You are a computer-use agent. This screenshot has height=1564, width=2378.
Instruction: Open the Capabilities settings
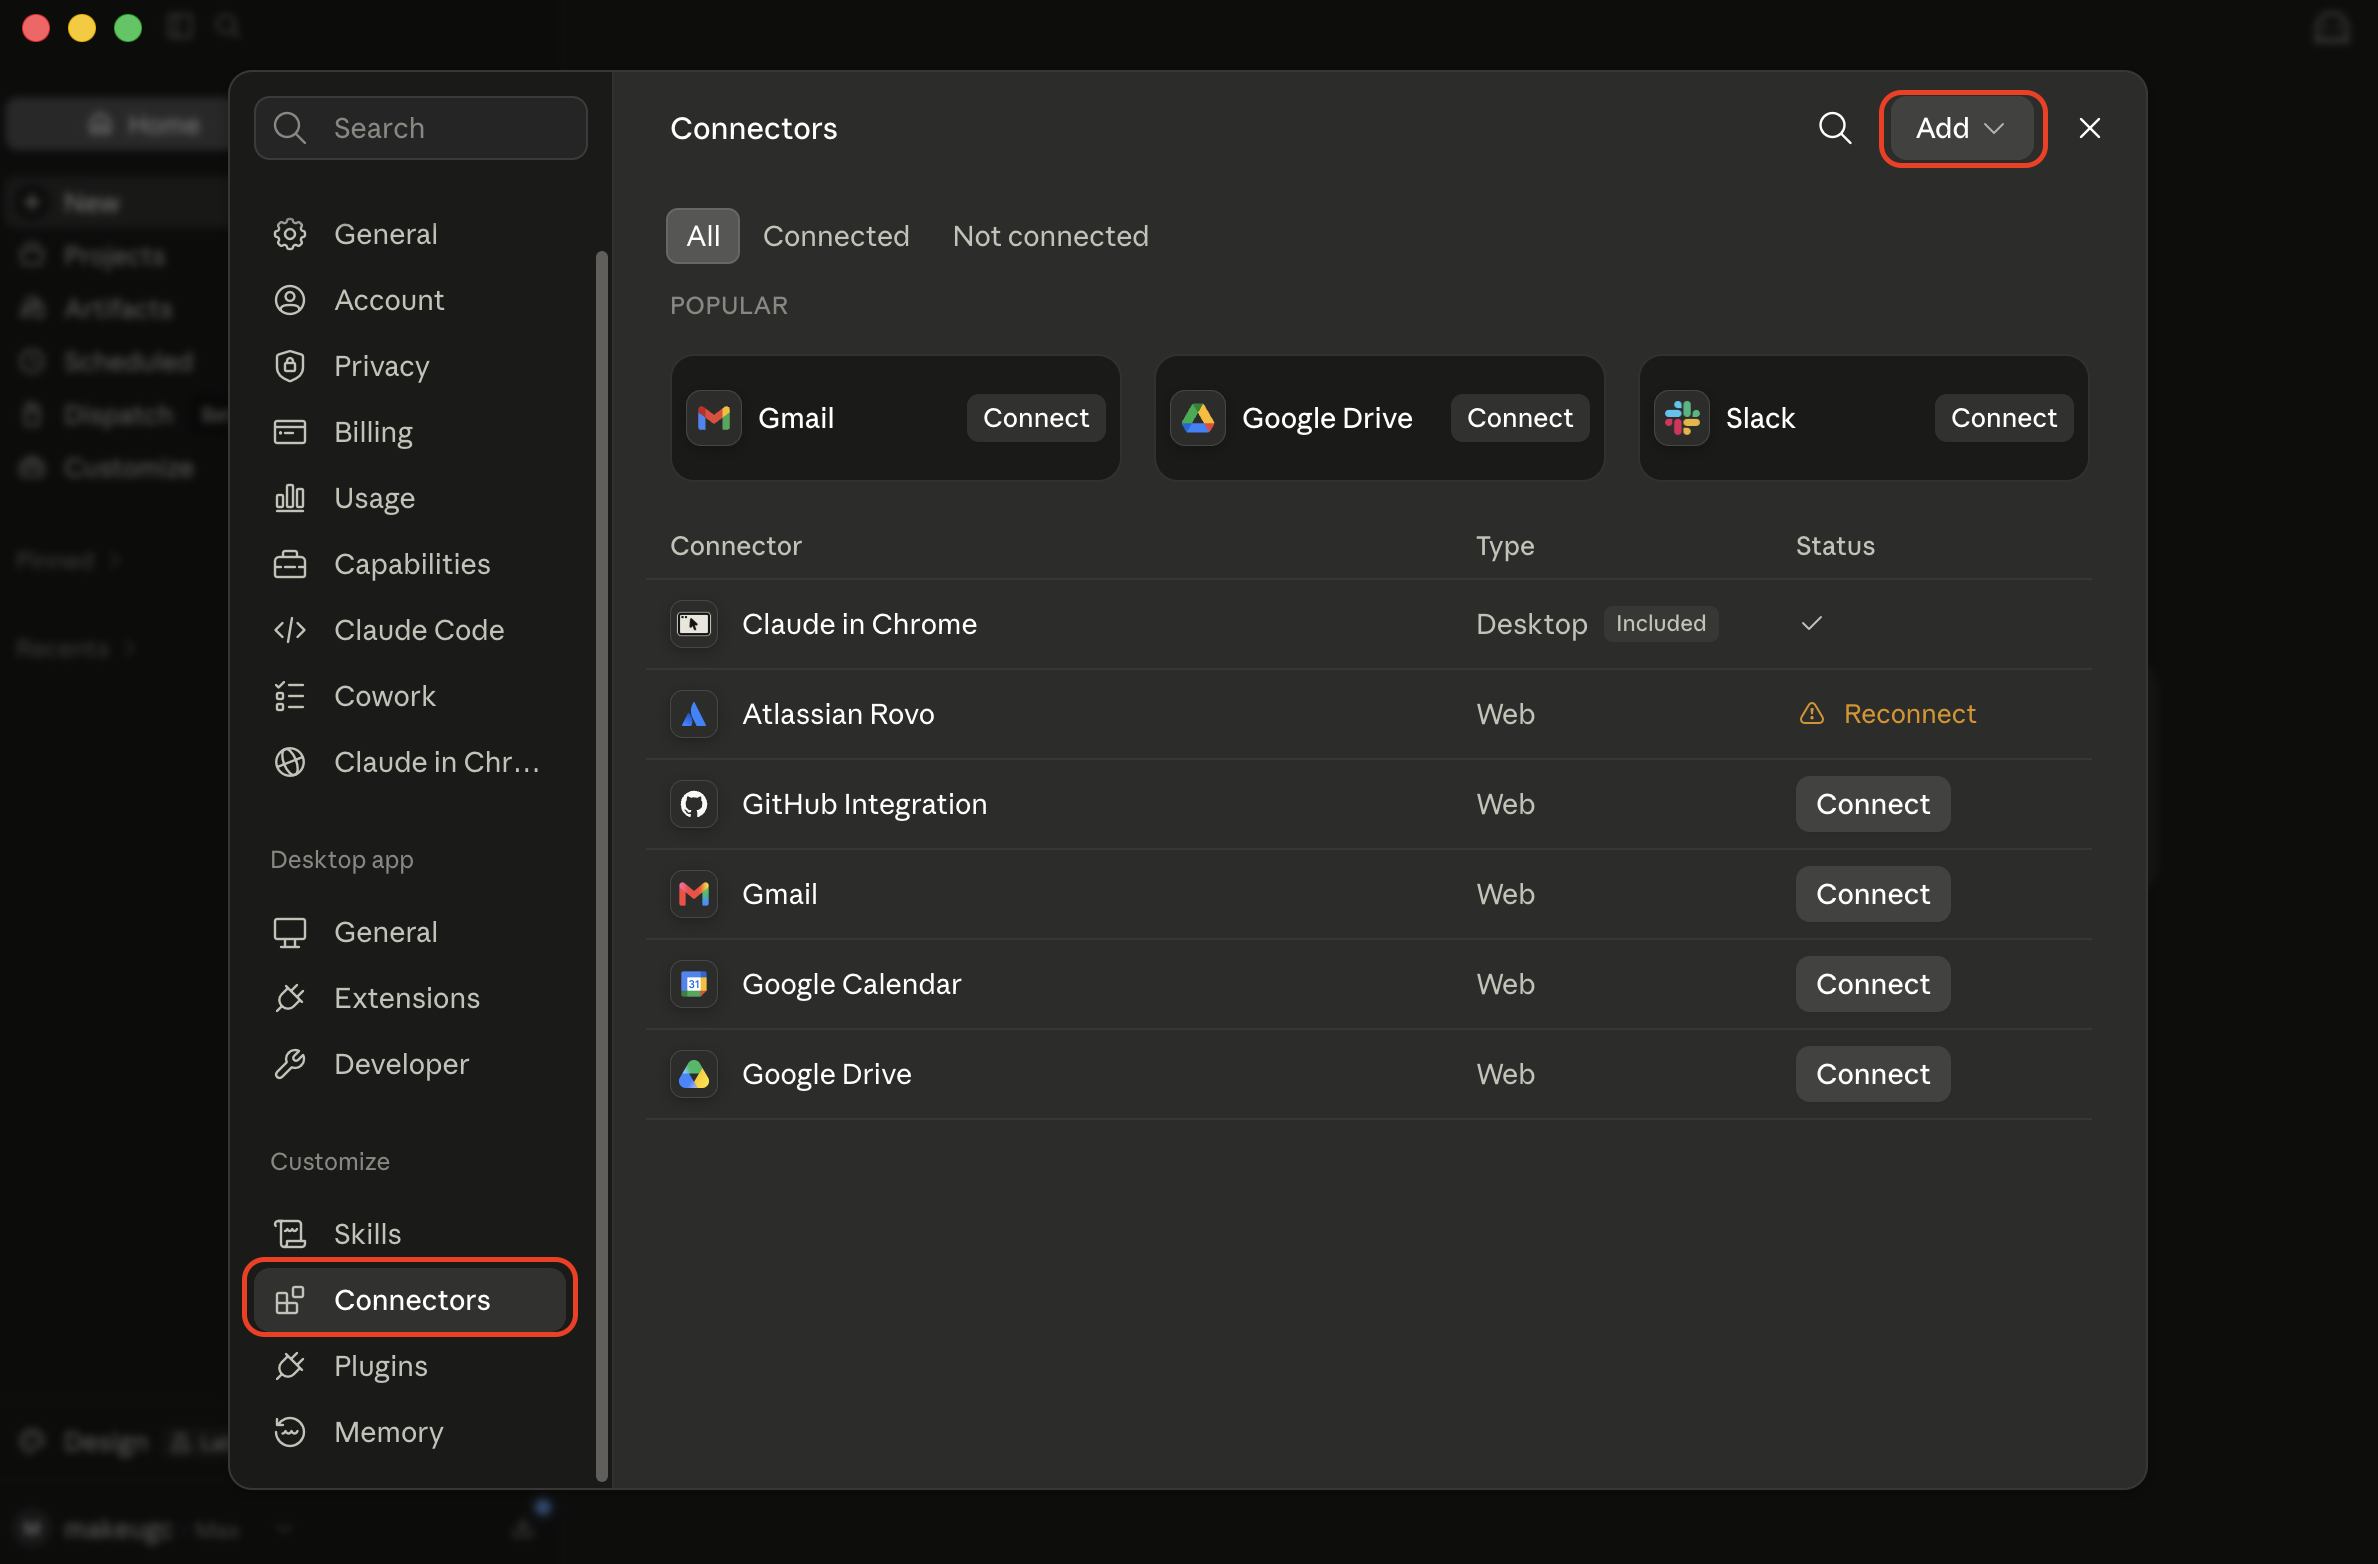[410, 564]
